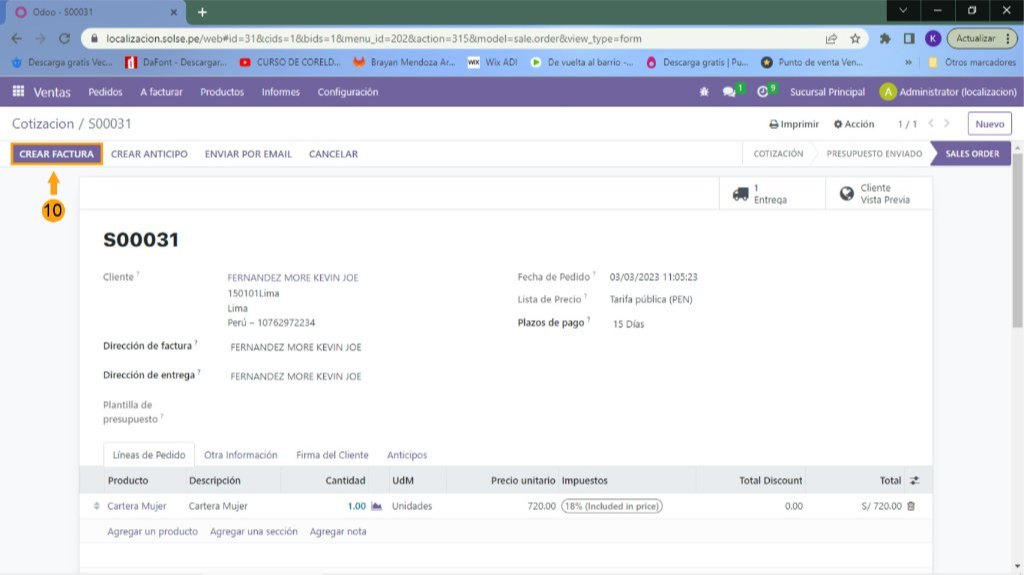
Task: Click the row drag handle for Cartera Mujer
Action: click(x=97, y=506)
